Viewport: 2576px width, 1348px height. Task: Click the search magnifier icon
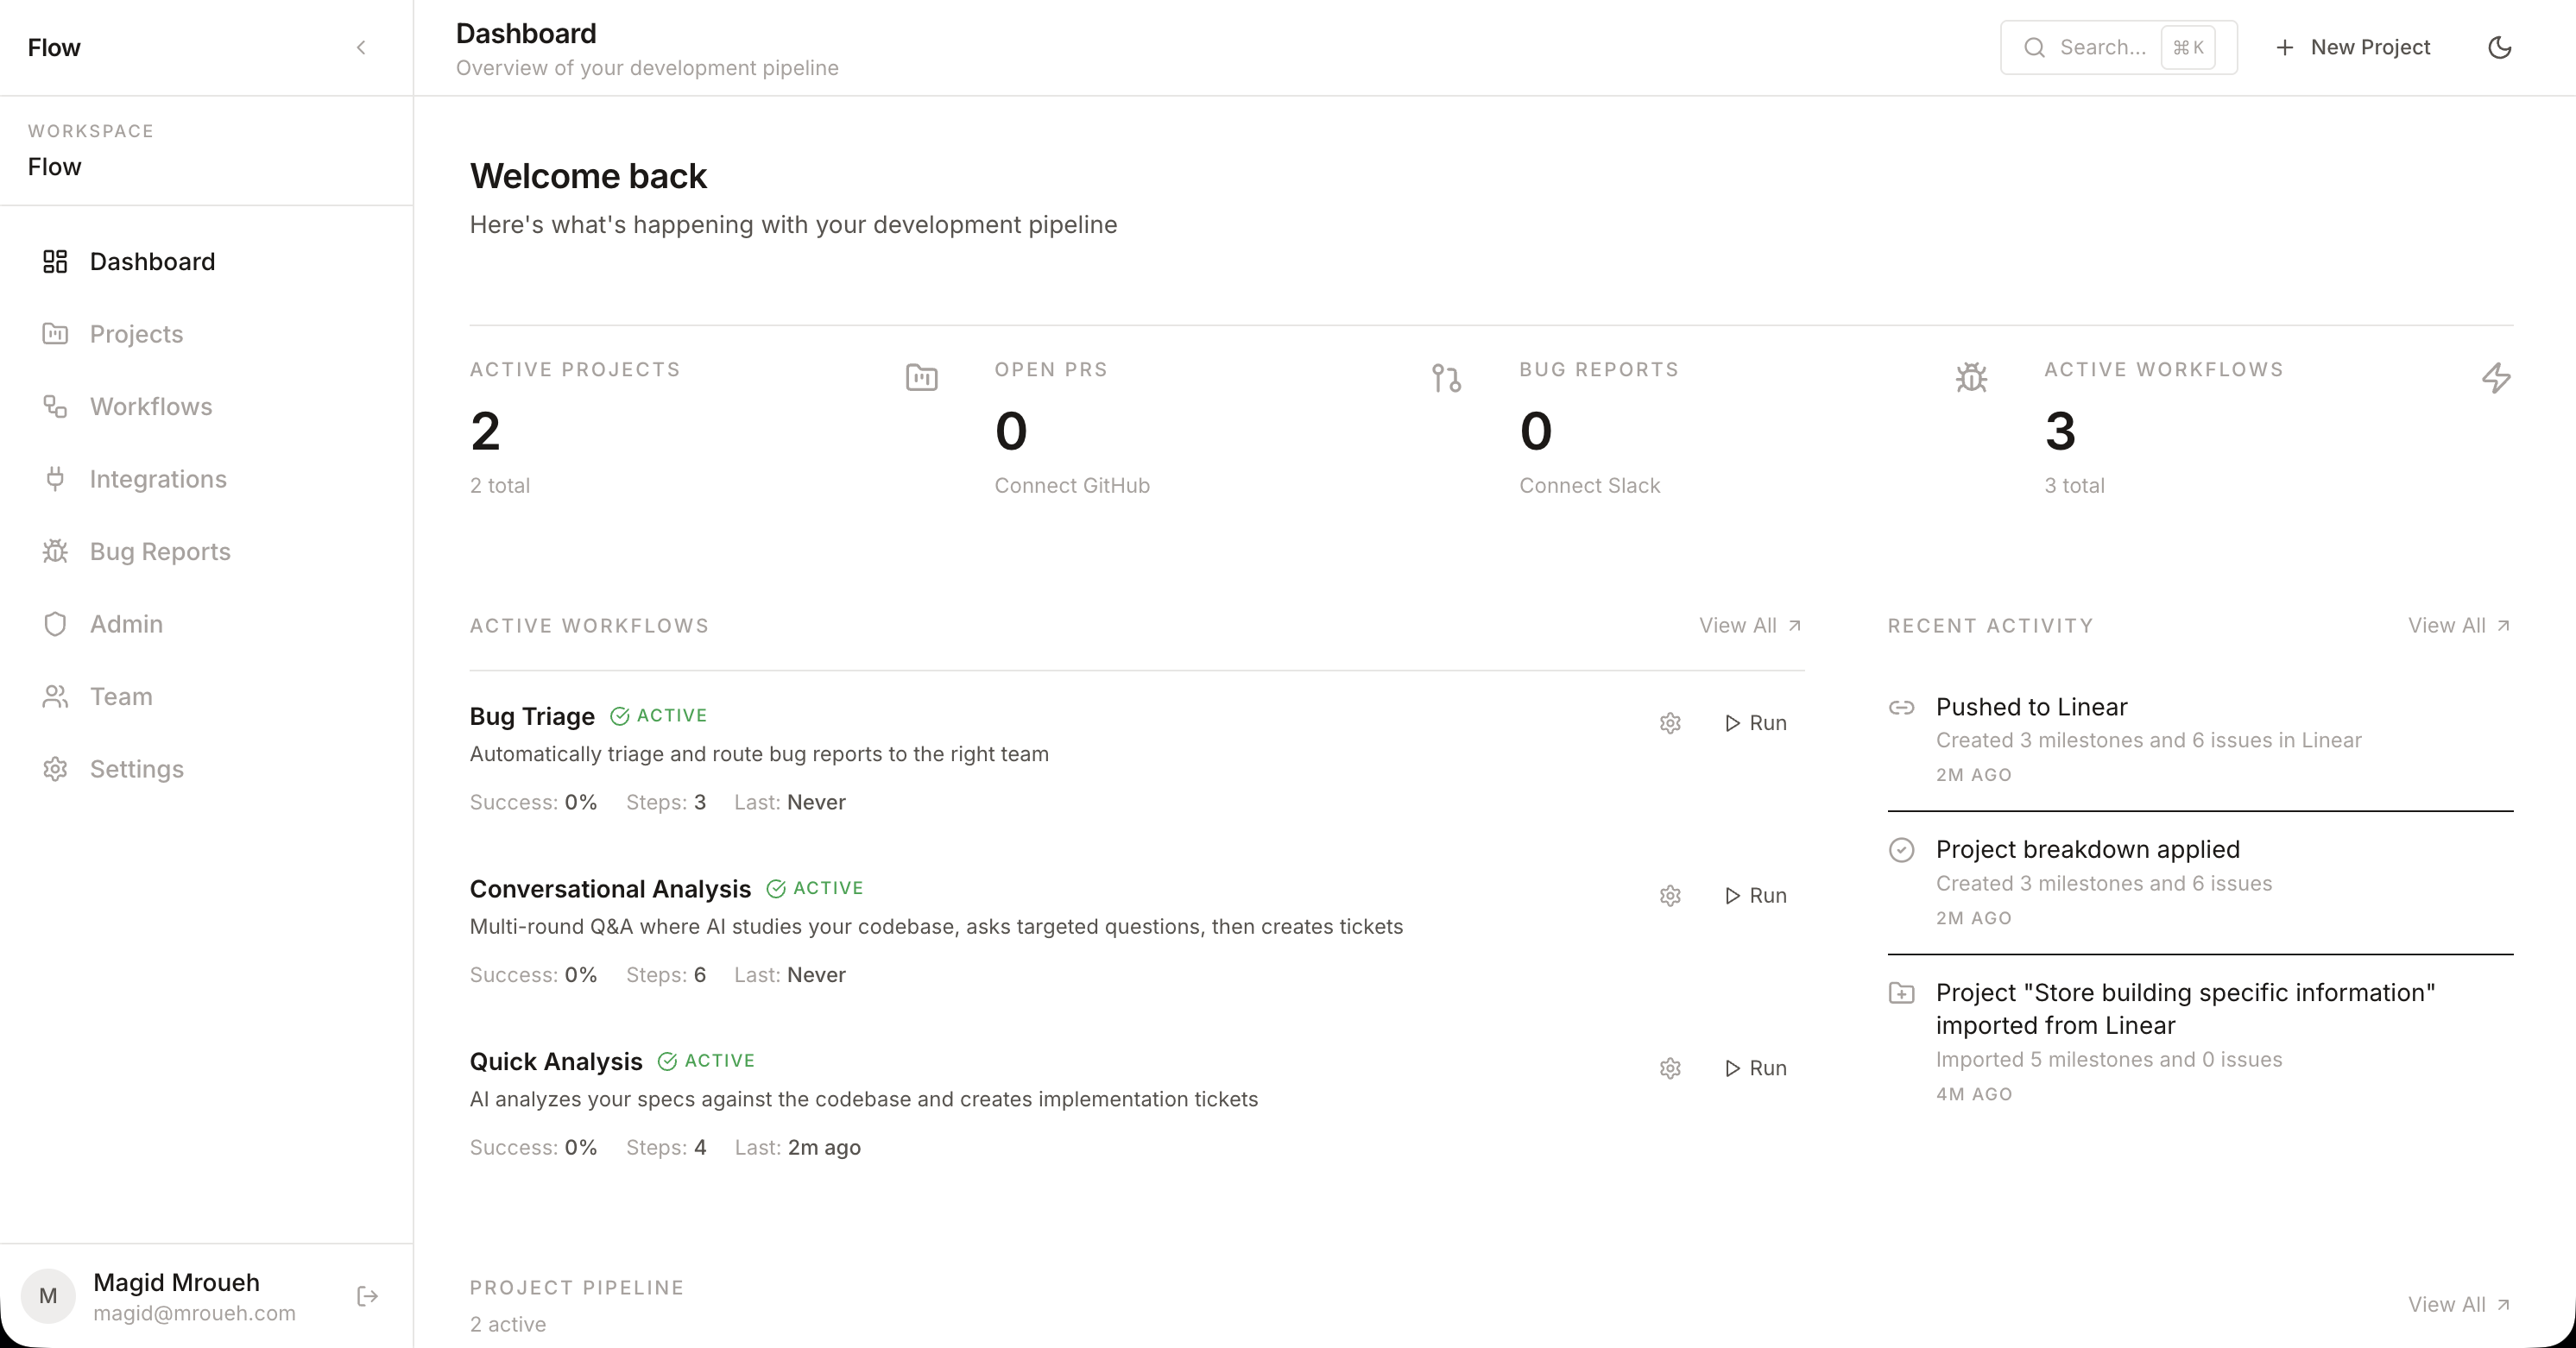coord(2034,47)
